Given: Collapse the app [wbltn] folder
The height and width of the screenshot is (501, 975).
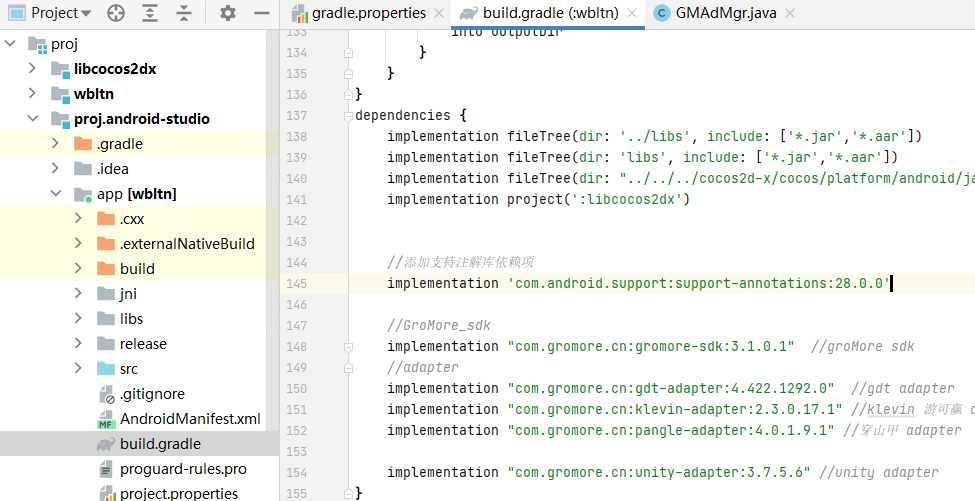Looking at the screenshot, I should (56, 194).
